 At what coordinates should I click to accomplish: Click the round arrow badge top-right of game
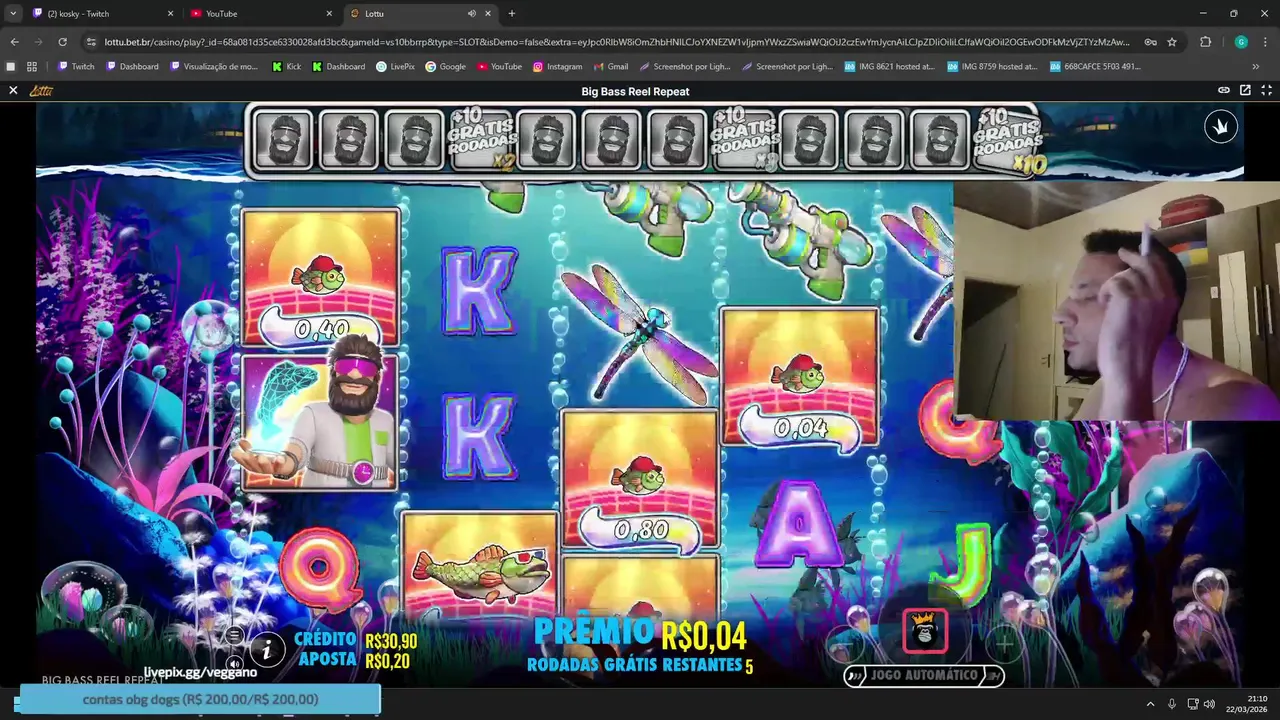tap(1221, 127)
